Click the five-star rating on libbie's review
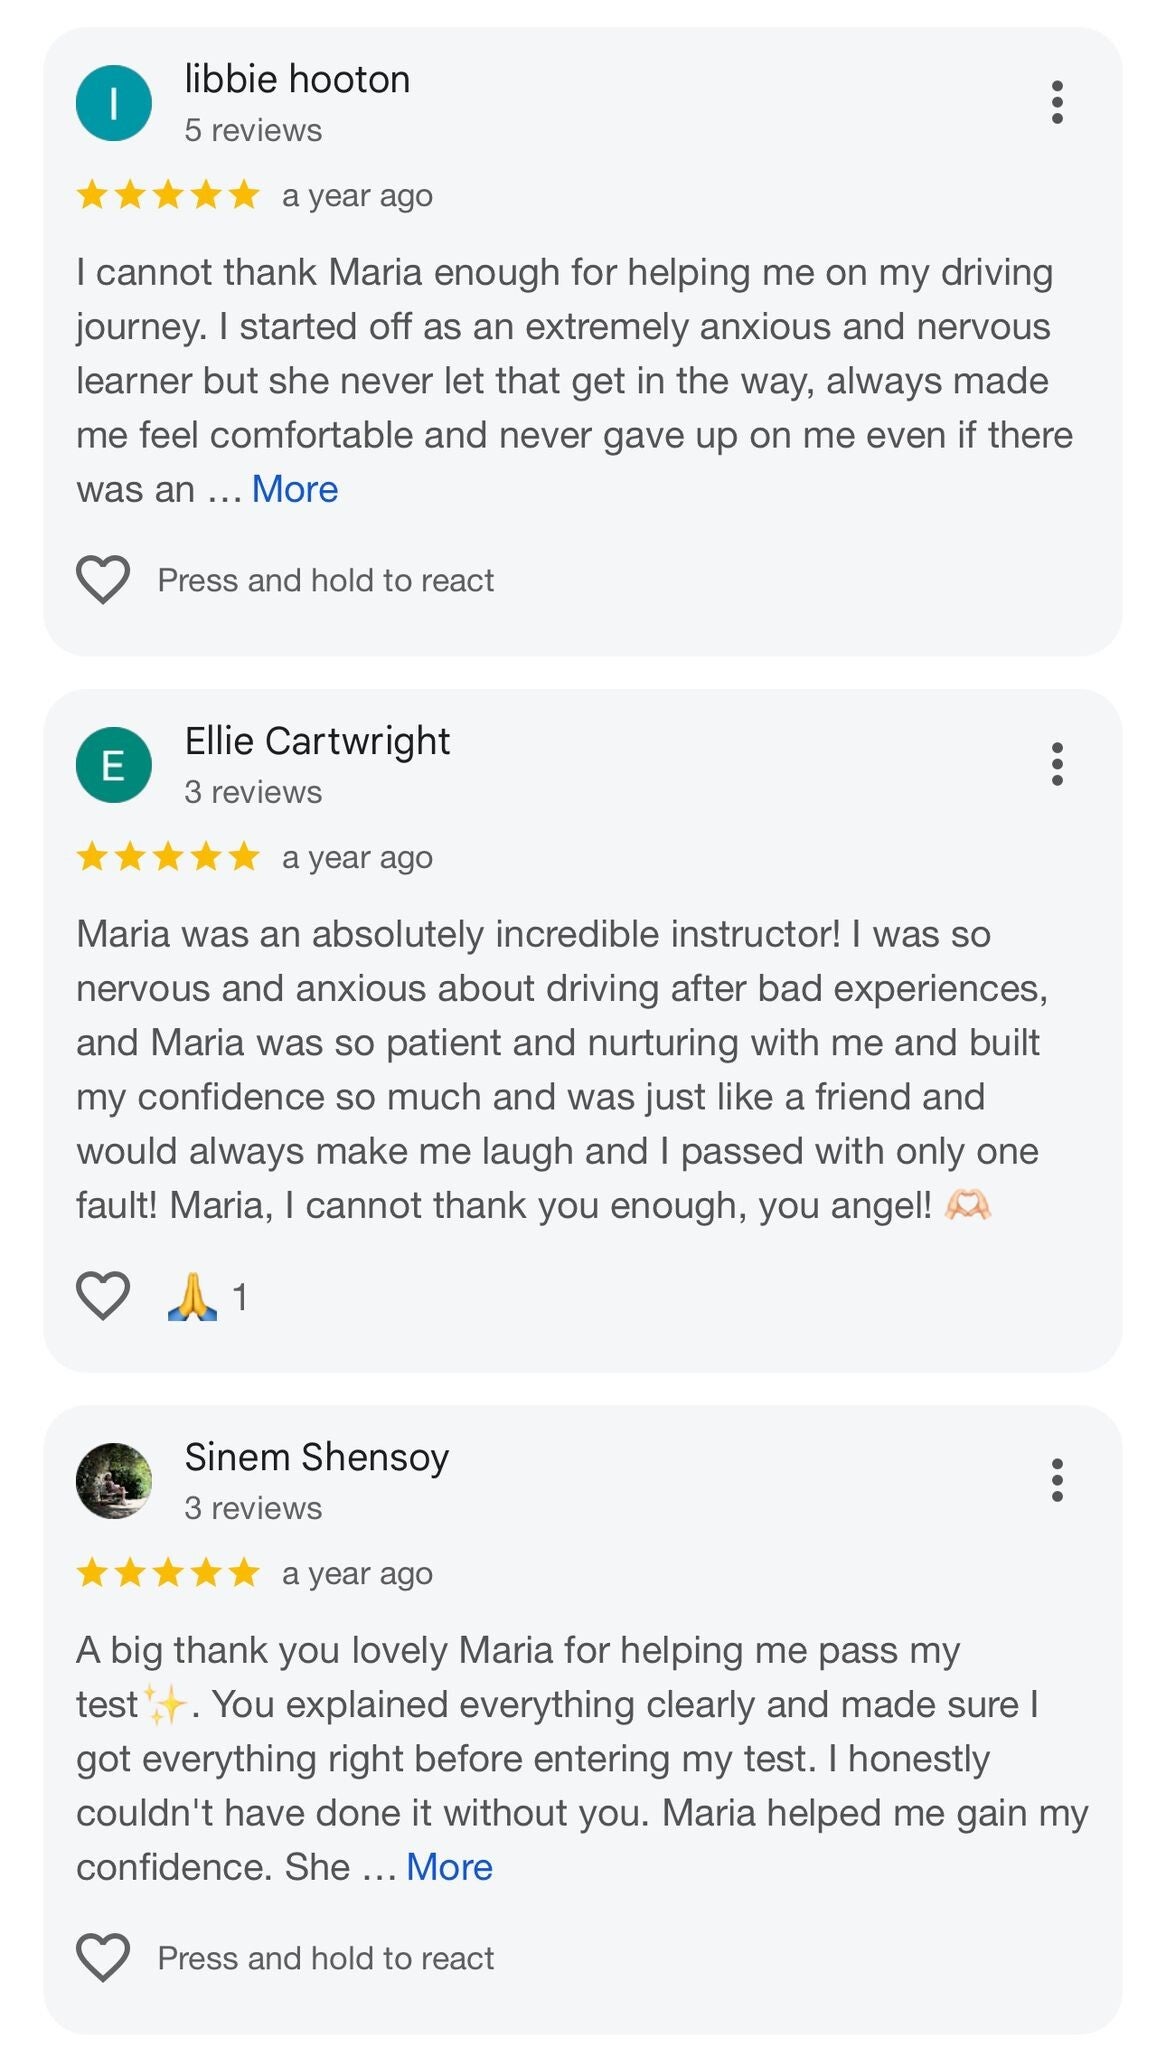1166x2048 pixels. [168, 195]
